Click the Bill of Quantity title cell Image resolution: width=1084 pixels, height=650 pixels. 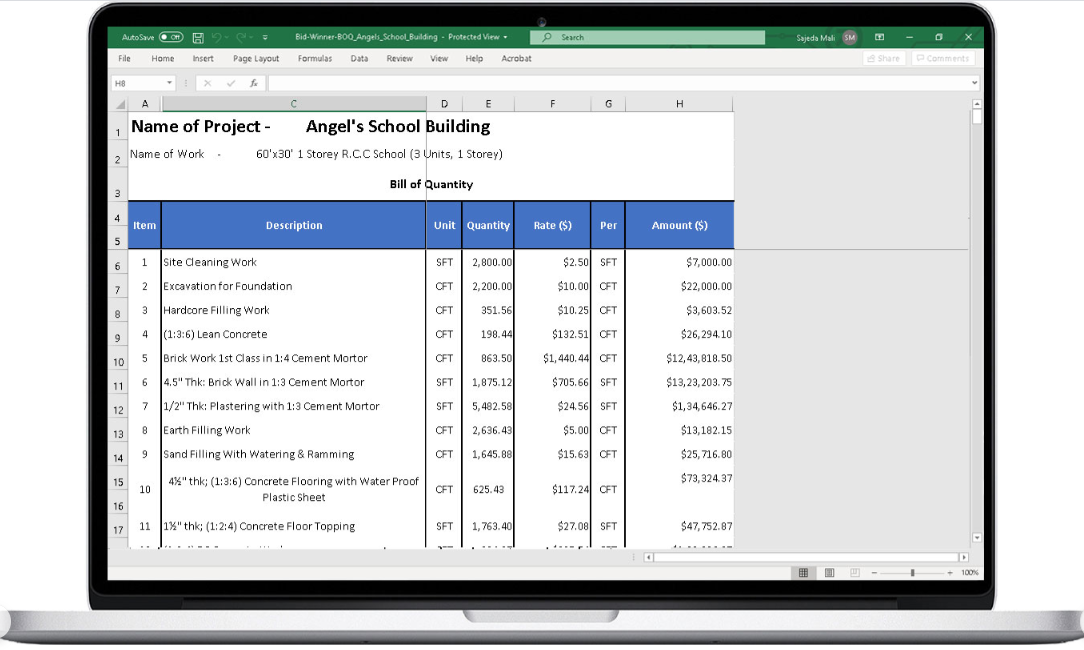point(431,185)
